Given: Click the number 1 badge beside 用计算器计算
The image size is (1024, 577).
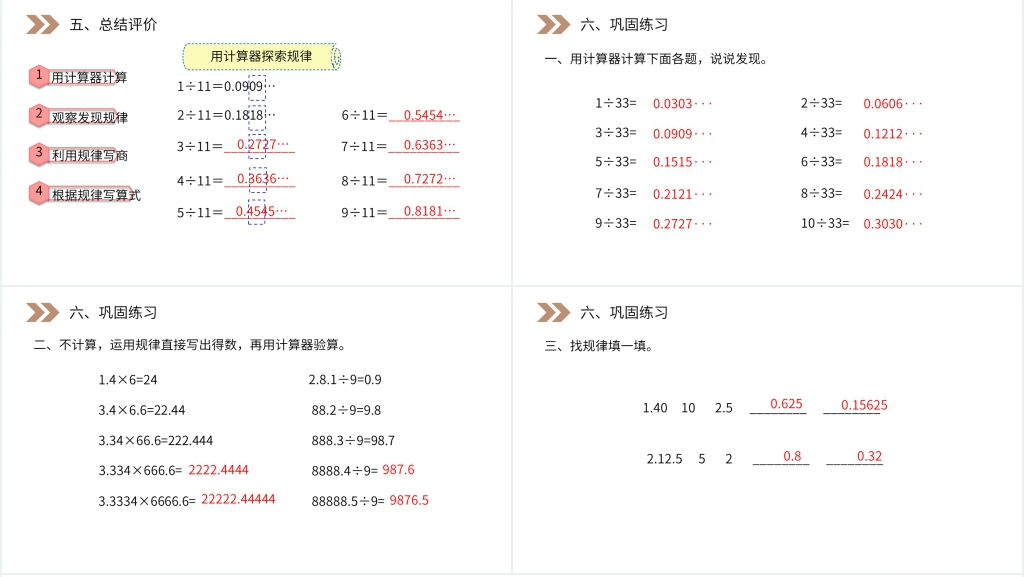Looking at the screenshot, I should (39, 76).
